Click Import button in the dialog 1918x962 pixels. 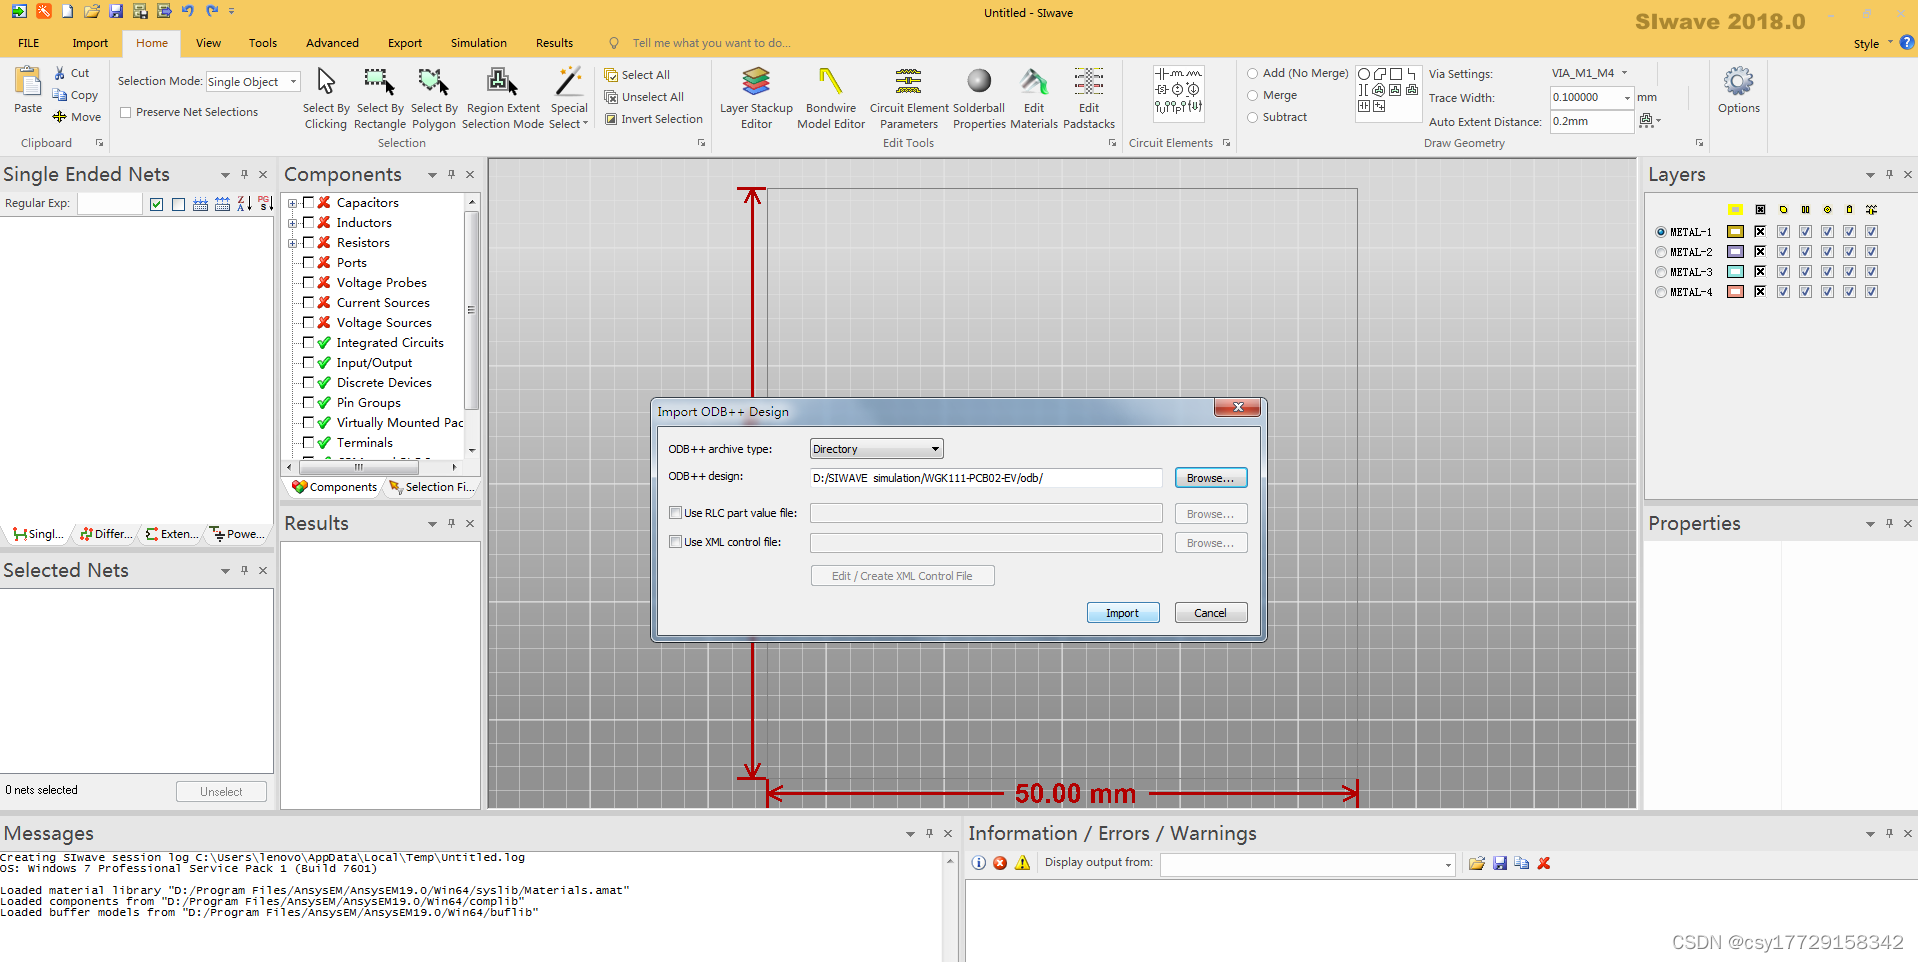[x=1122, y=613]
